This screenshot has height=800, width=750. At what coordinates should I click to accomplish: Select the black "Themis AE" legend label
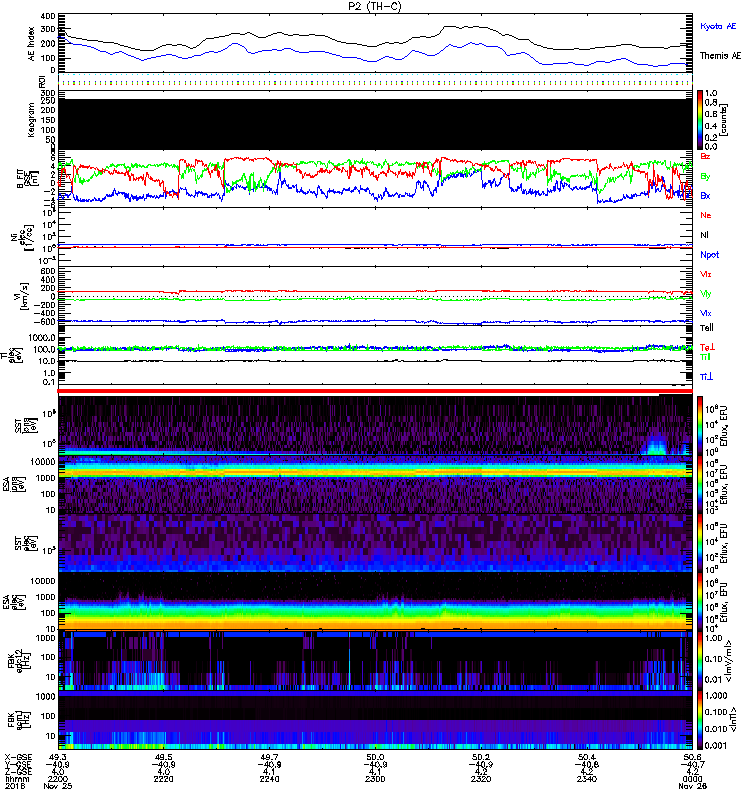pos(720,56)
